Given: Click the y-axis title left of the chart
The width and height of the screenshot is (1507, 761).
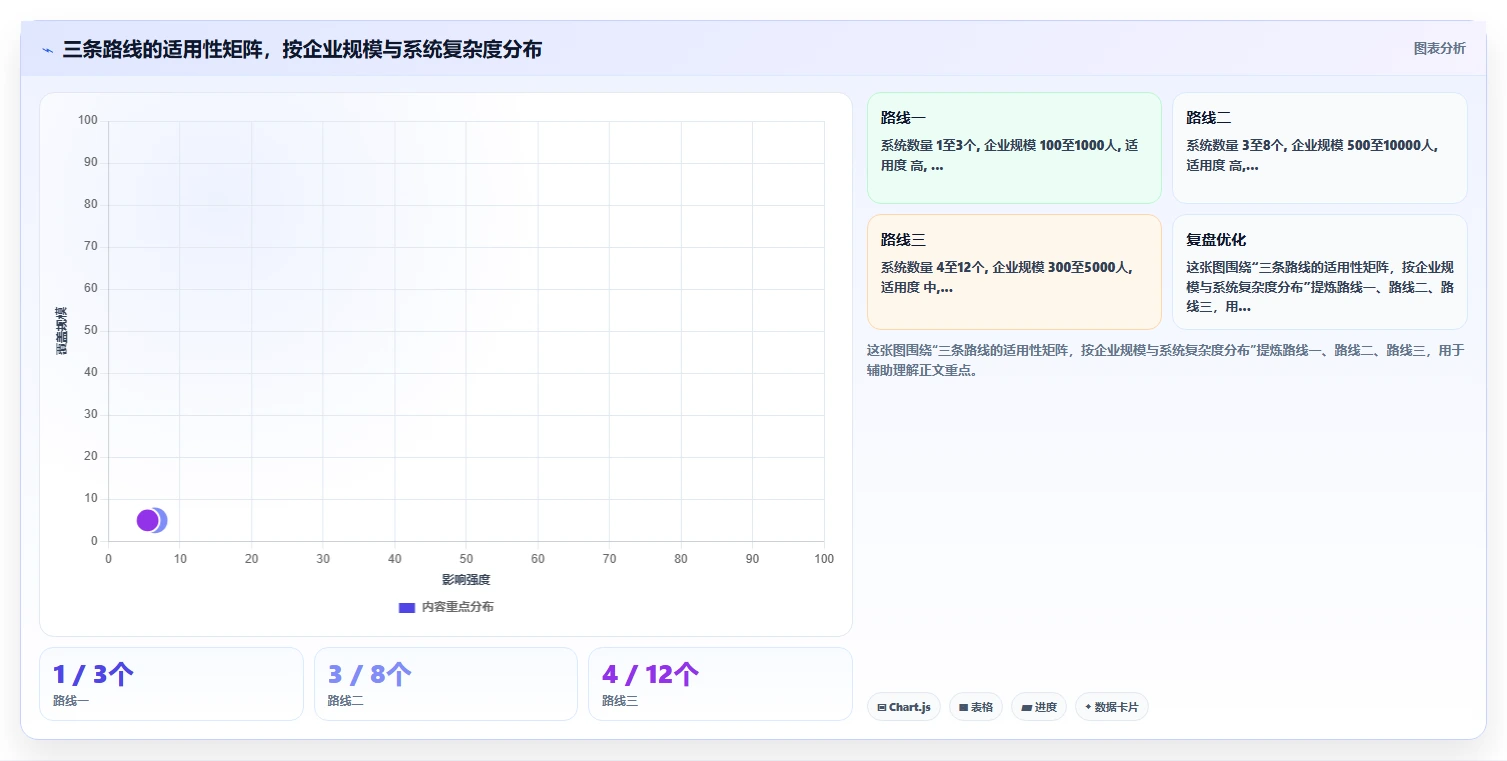Looking at the screenshot, I should pos(61,331).
